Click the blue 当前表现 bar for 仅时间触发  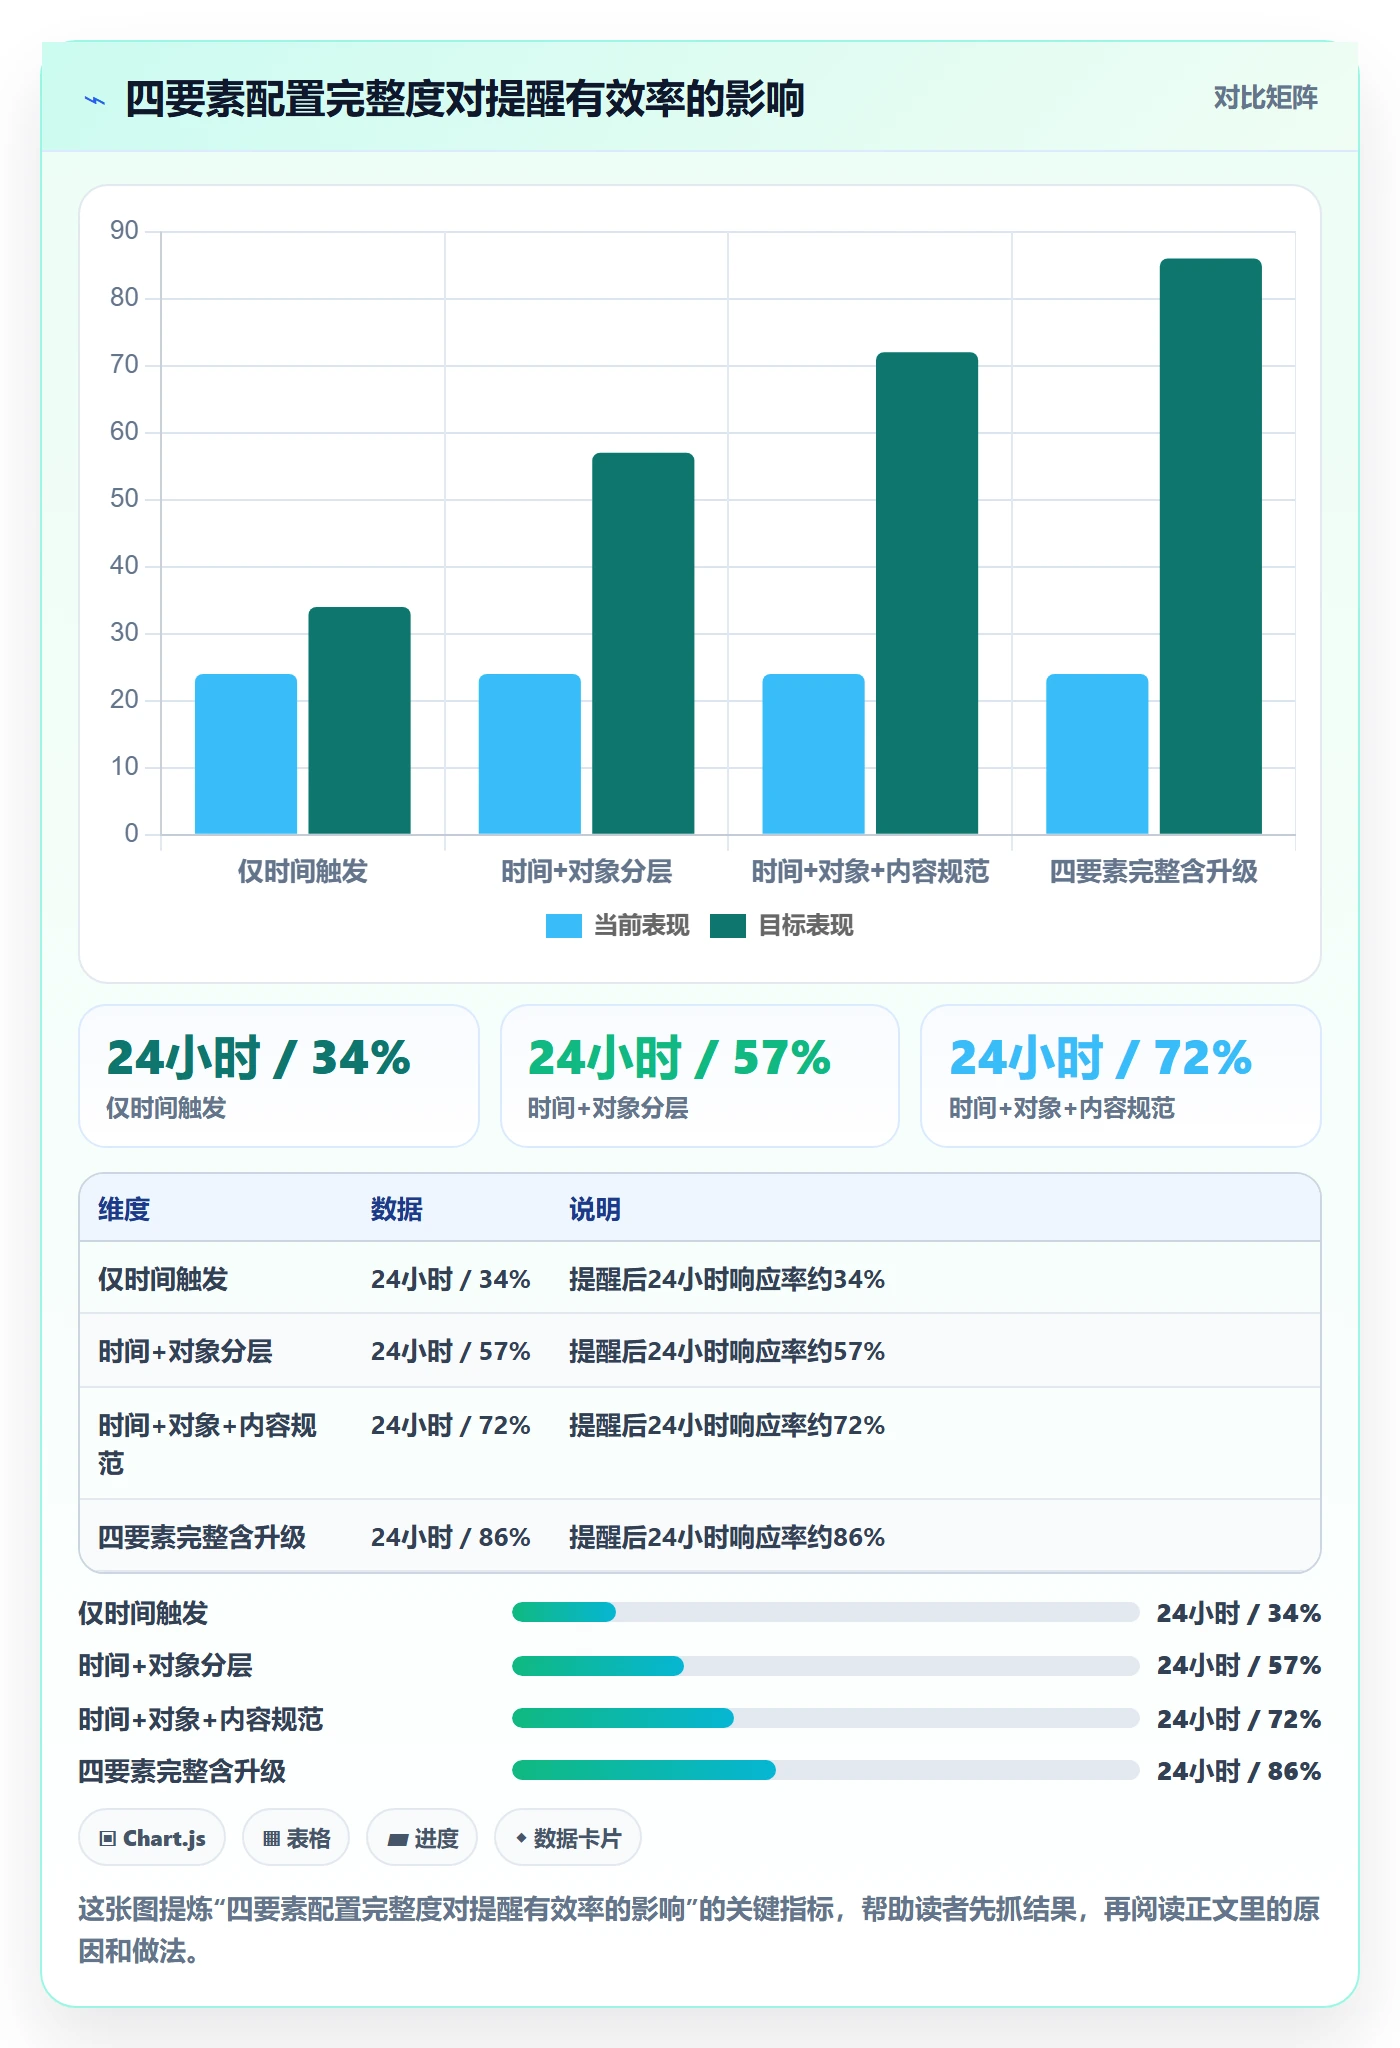(x=246, y=754)
